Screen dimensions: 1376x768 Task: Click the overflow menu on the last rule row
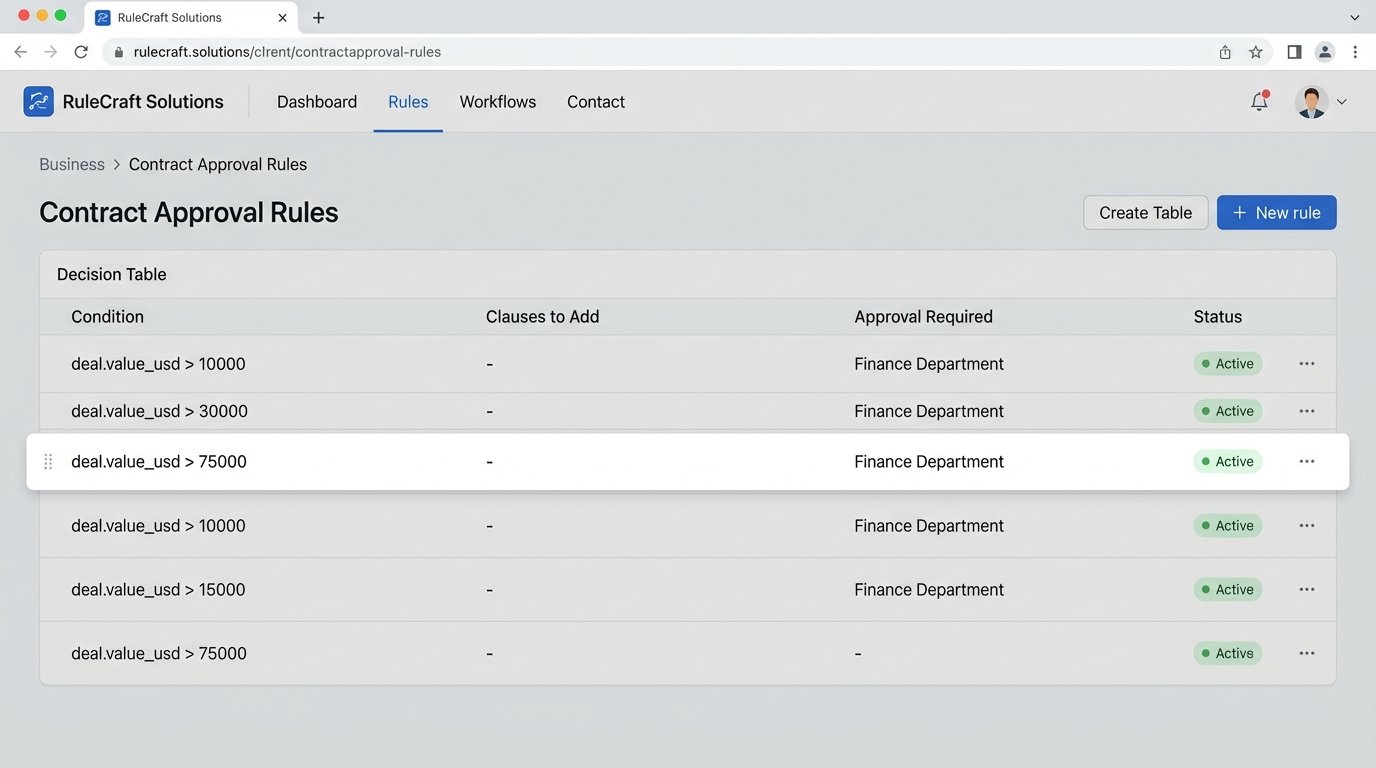point(1306,653)
